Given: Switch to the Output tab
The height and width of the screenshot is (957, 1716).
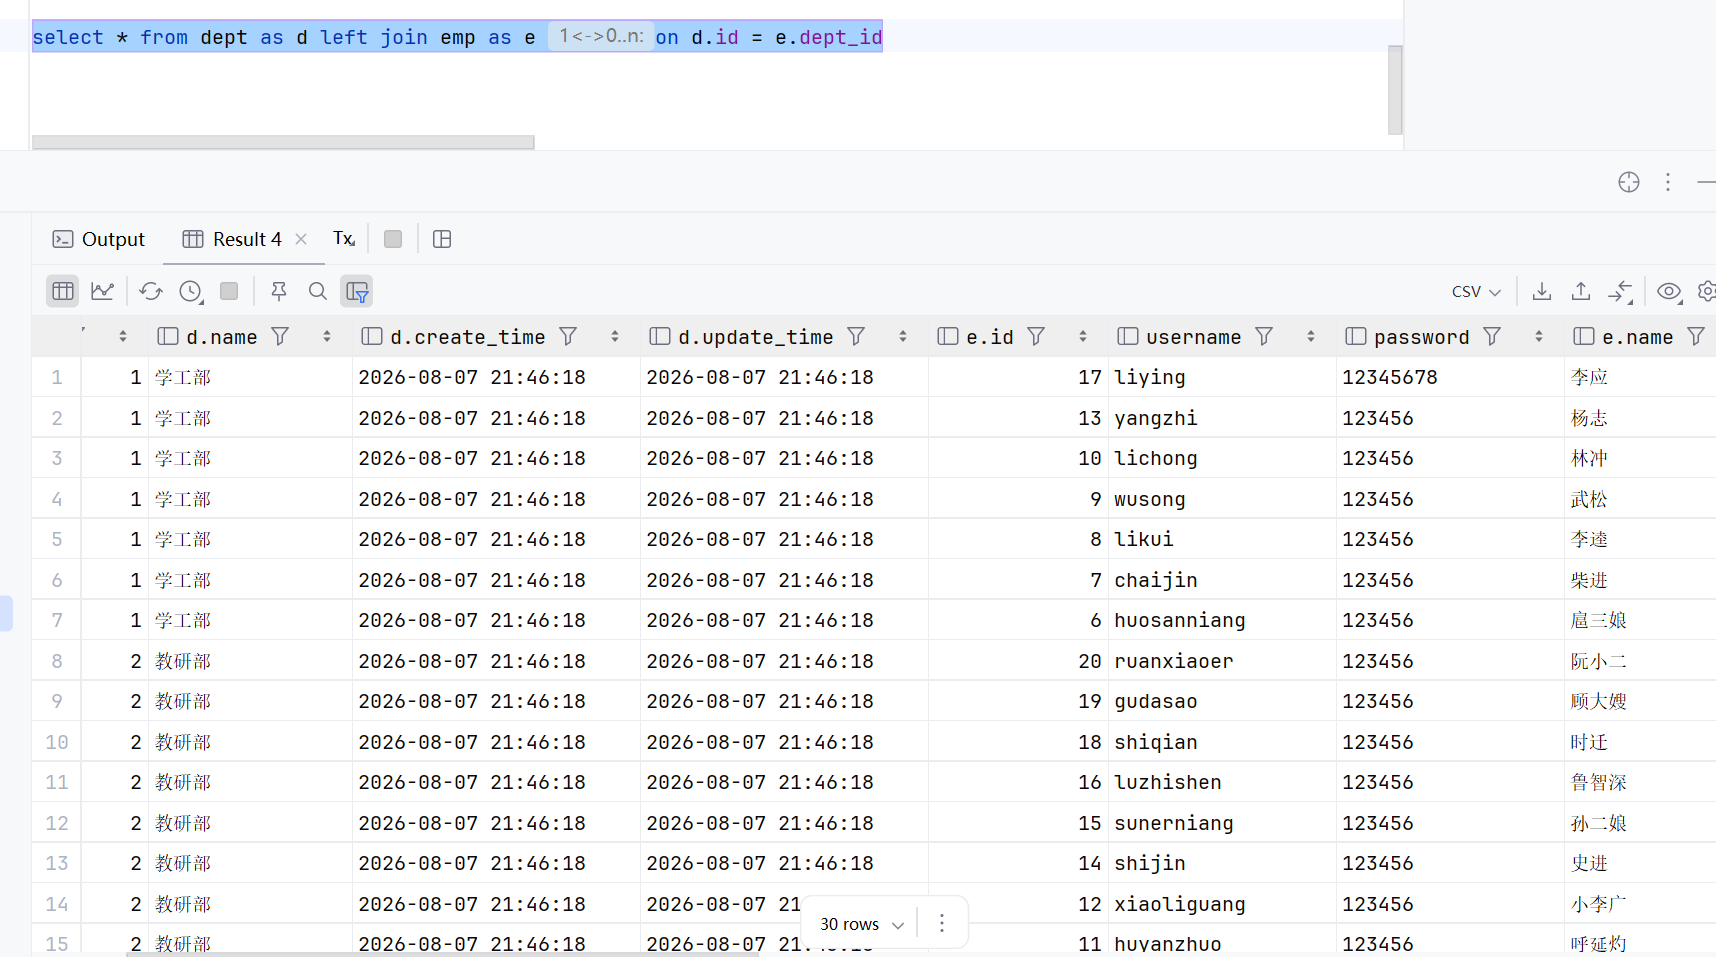Looking at the screenshot, I should click(x=99, y=239).
